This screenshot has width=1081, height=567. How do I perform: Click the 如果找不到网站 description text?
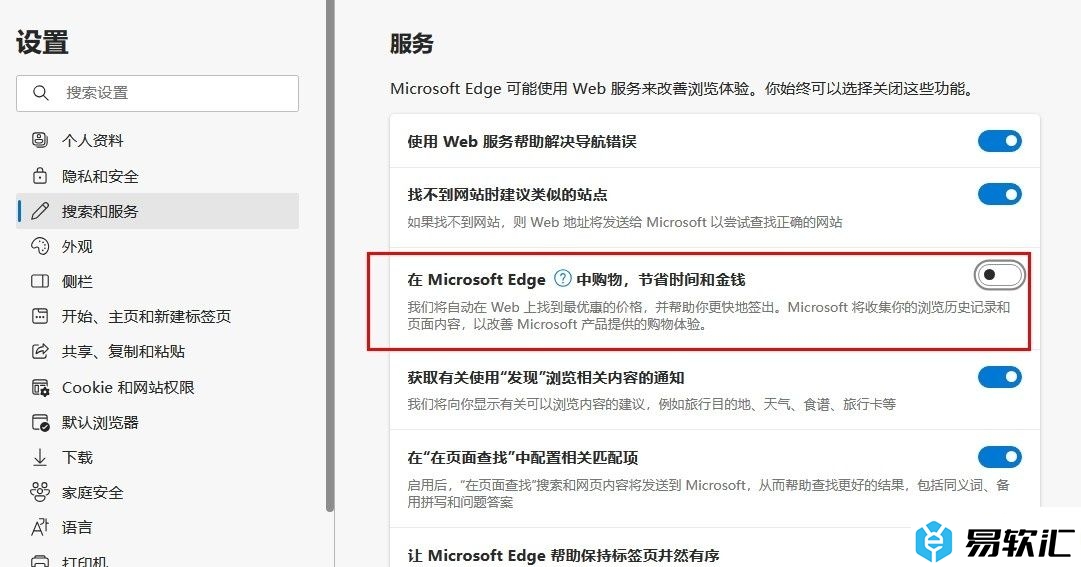pyautogui.click(x=625, y=222)
